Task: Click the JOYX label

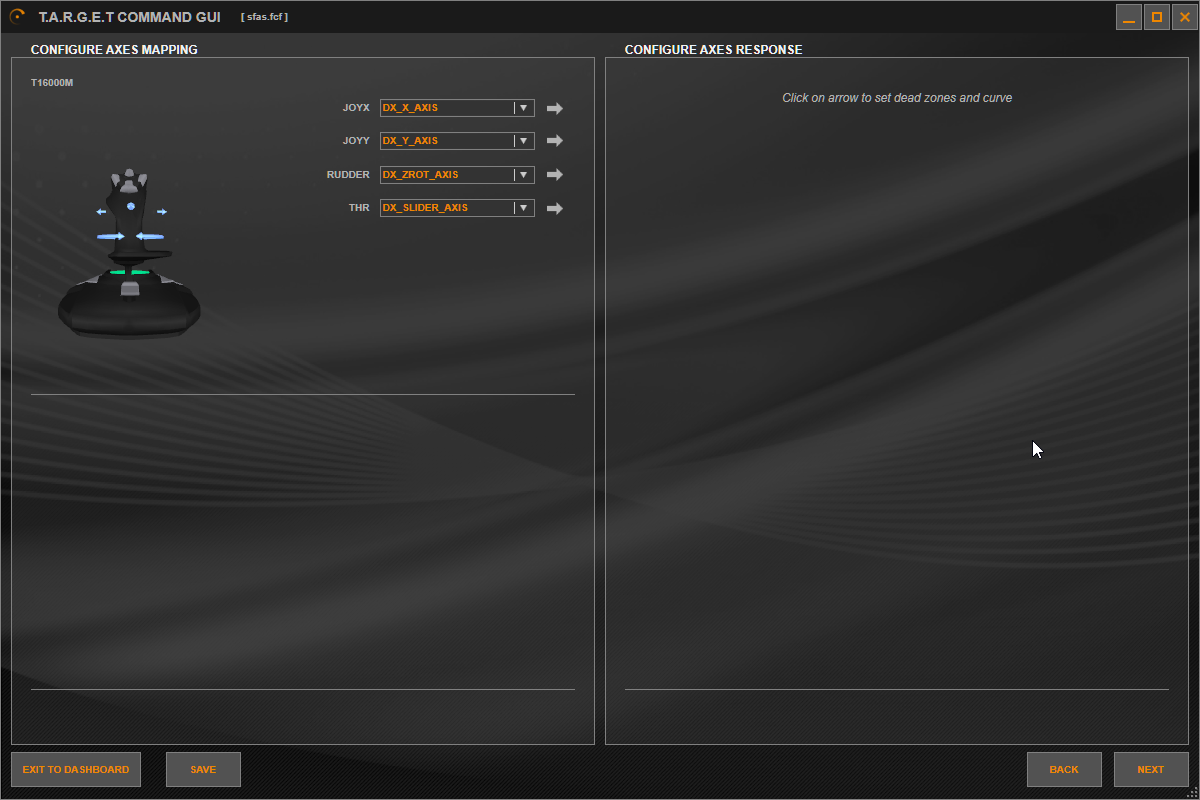Action: [356, 108]
